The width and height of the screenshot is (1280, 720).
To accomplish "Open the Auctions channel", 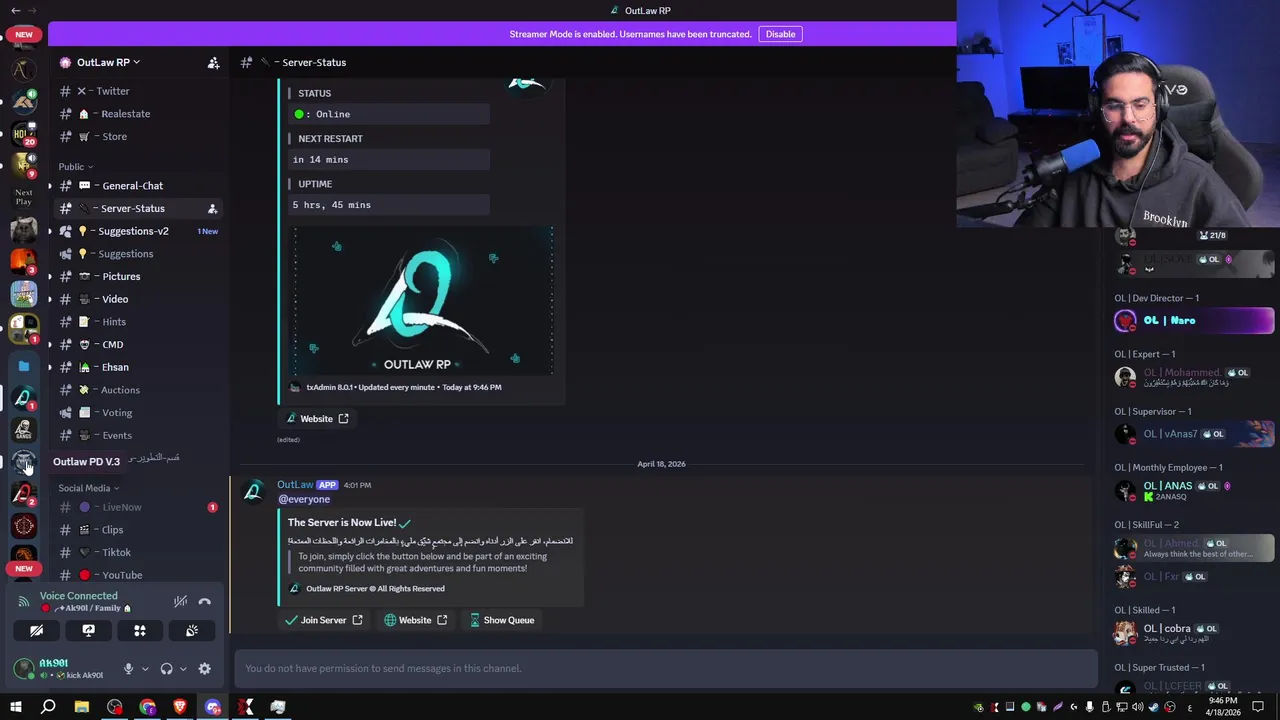I will click(x=138, y=390).
